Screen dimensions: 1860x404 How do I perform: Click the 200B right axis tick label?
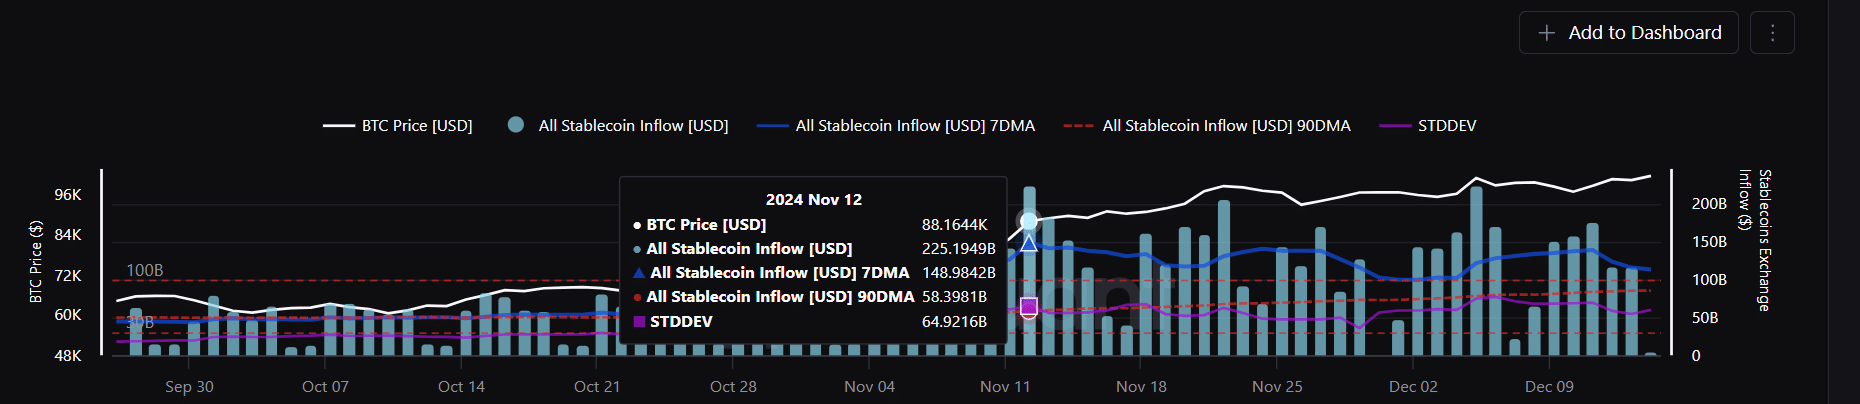[x=1709, y=204]
